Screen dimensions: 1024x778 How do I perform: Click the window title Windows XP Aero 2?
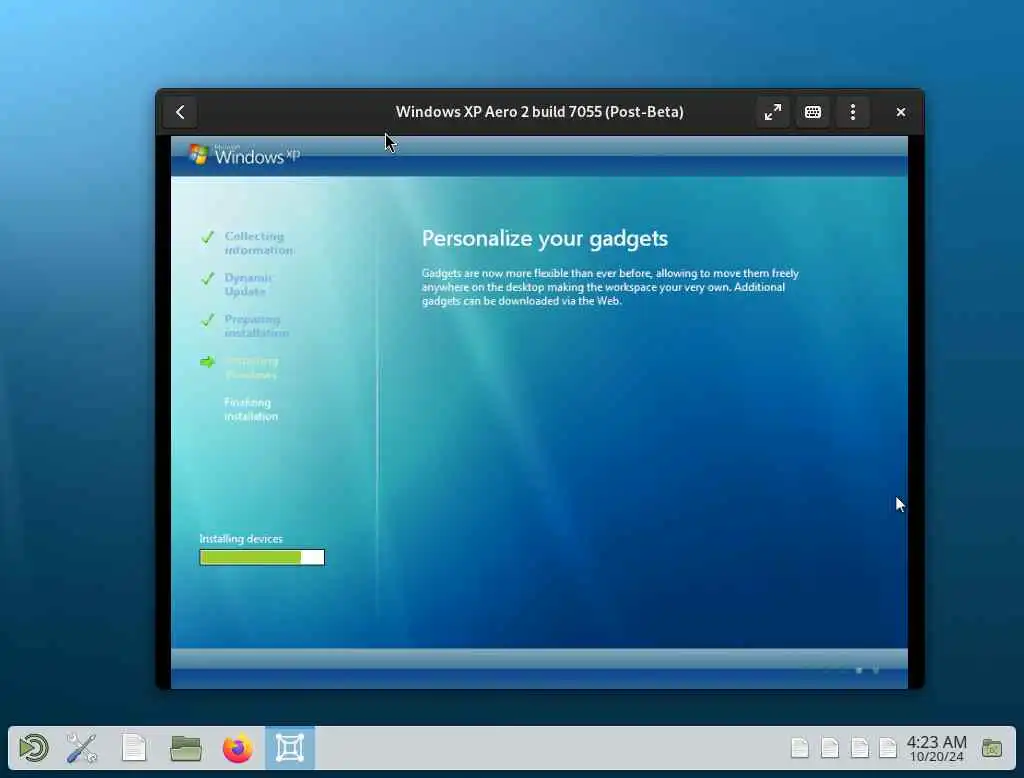pyautogui.click(x=539, y=112)
